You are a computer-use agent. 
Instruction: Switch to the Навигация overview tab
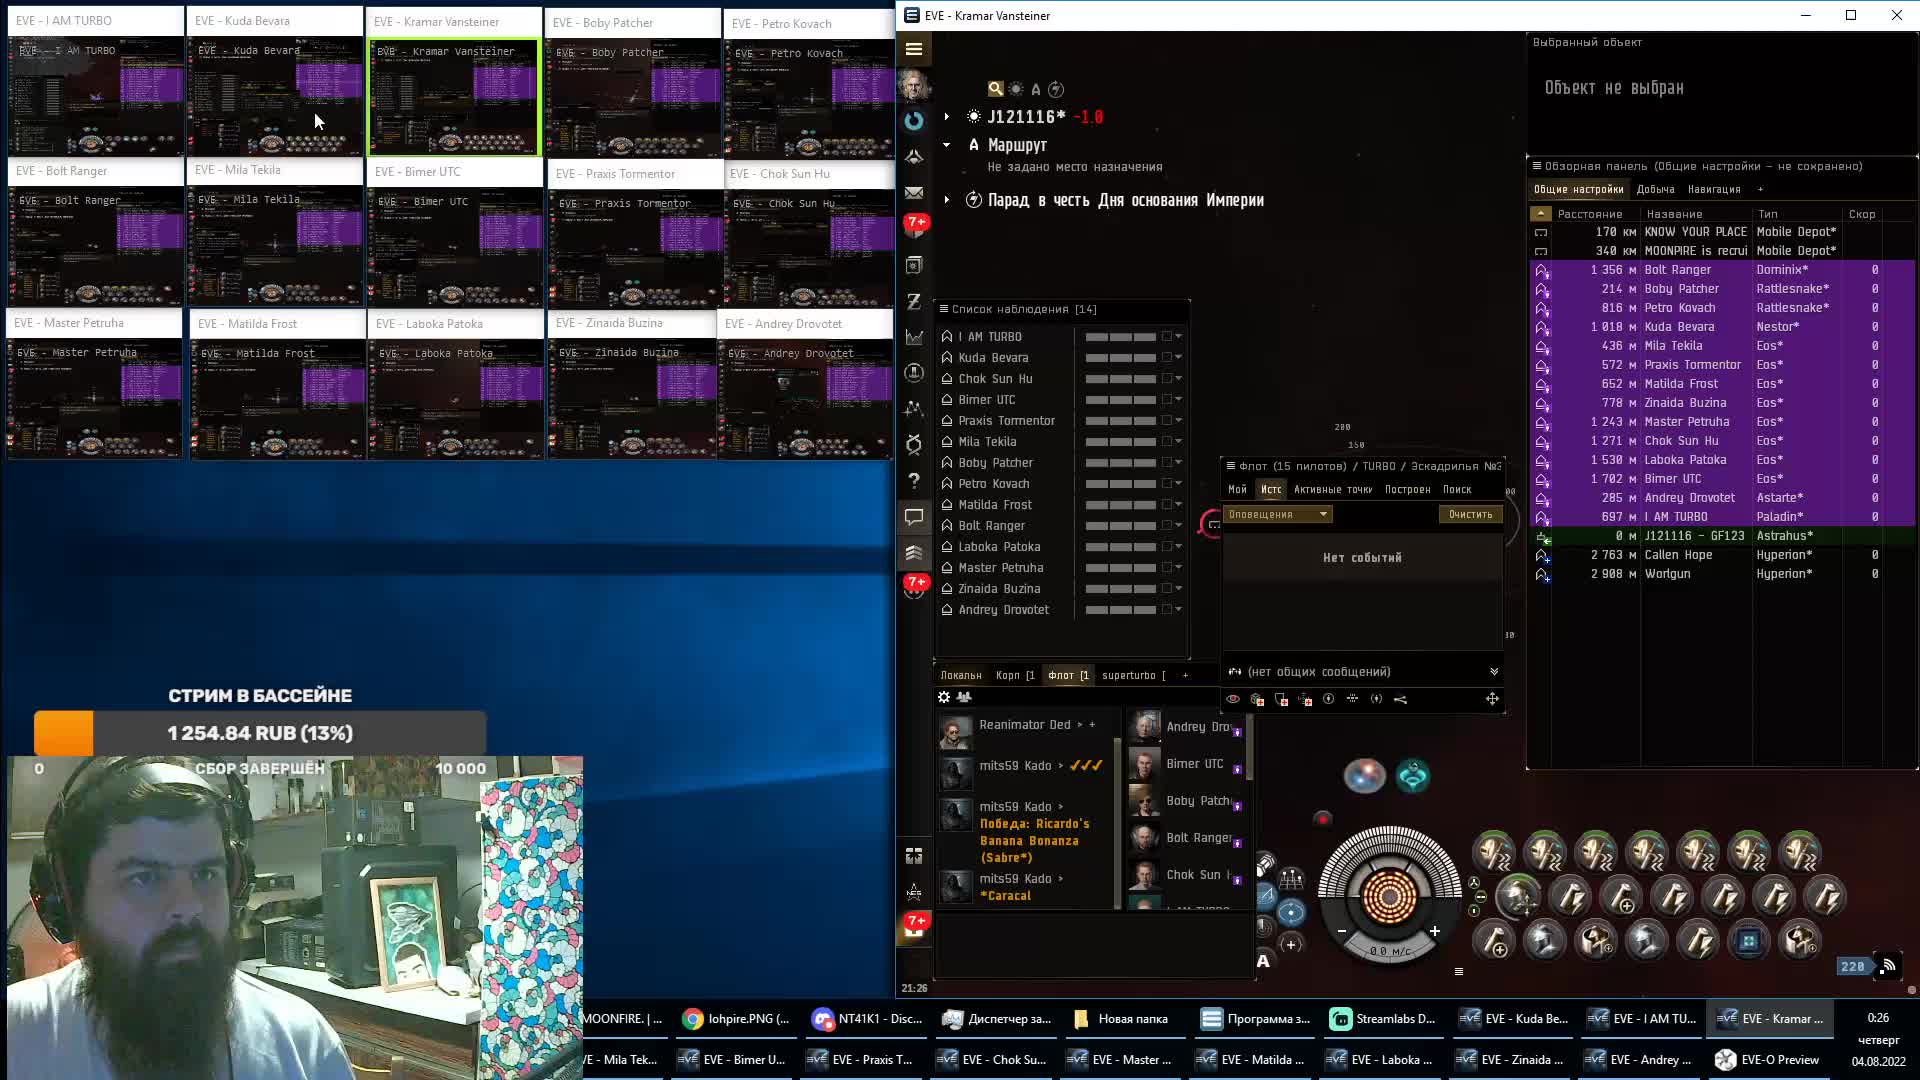[1714, 189]
